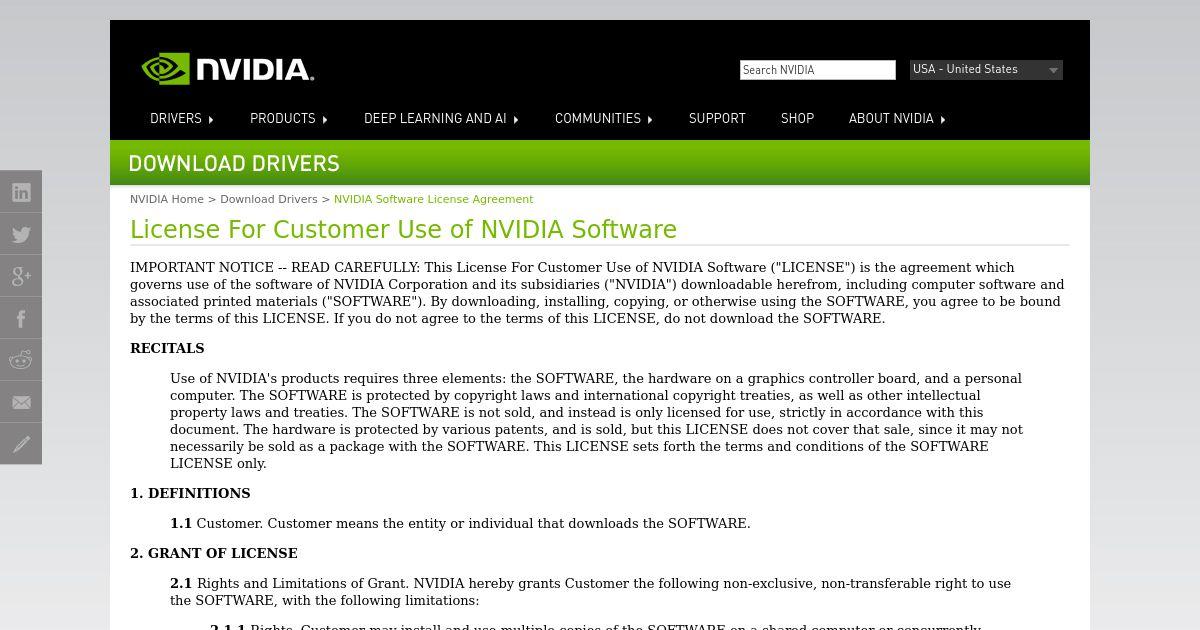This screenshot has width=1200, height=630.
Task: Click the License For Customer Use heading
Action: click(x=403, y=230)
